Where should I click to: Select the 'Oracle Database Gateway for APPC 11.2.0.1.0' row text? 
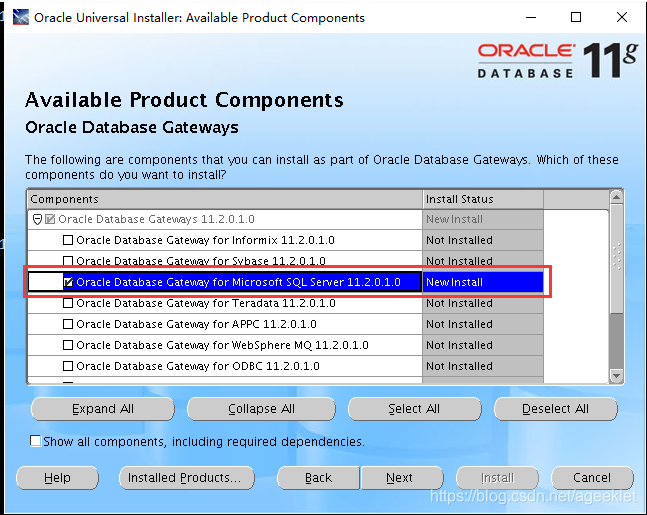[196, 324]
